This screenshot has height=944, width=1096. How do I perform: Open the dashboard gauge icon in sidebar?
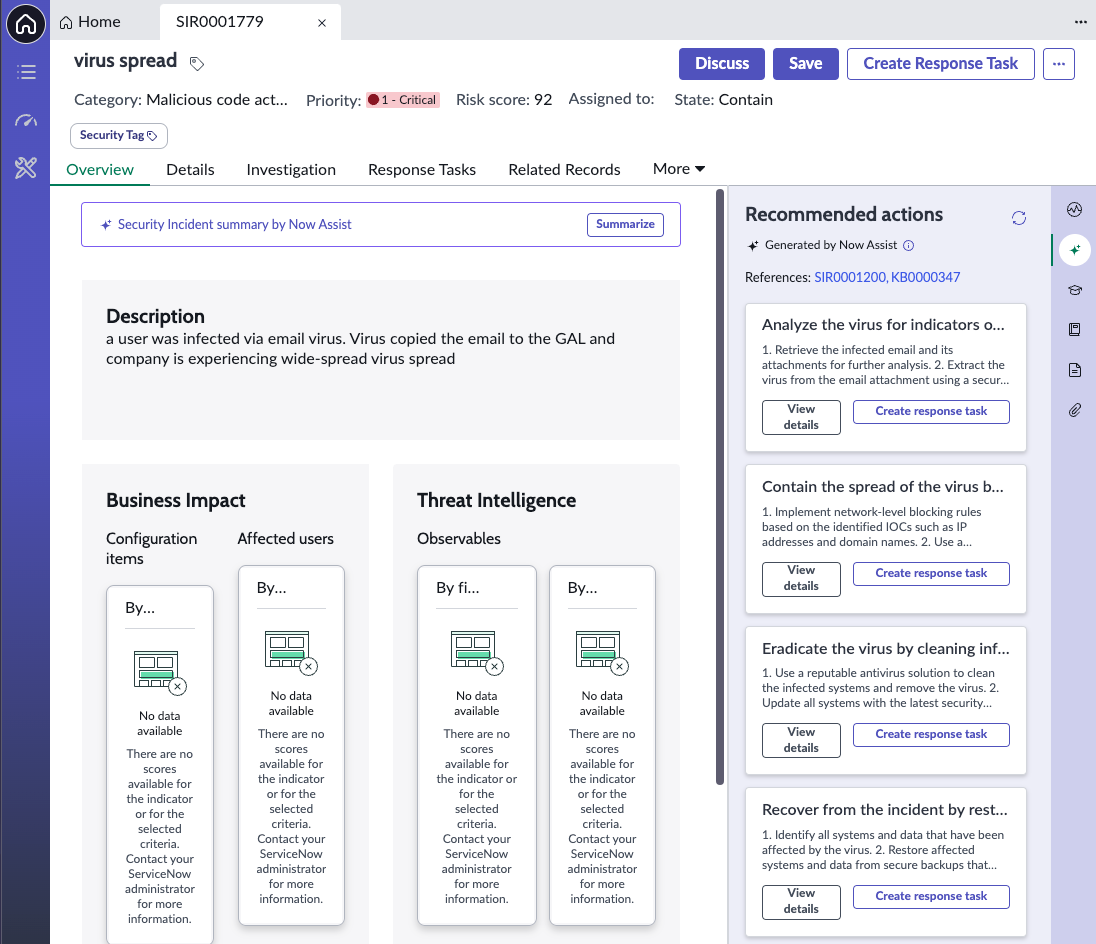click(26, 121)
